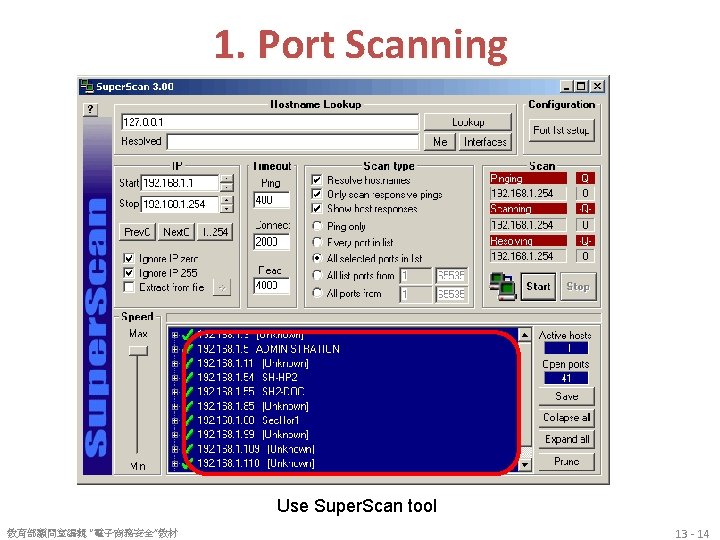The width and height of the screenshot is (720, 540).
Task: Click results list scroll down arrow
Action: click(x=524, y=465)
